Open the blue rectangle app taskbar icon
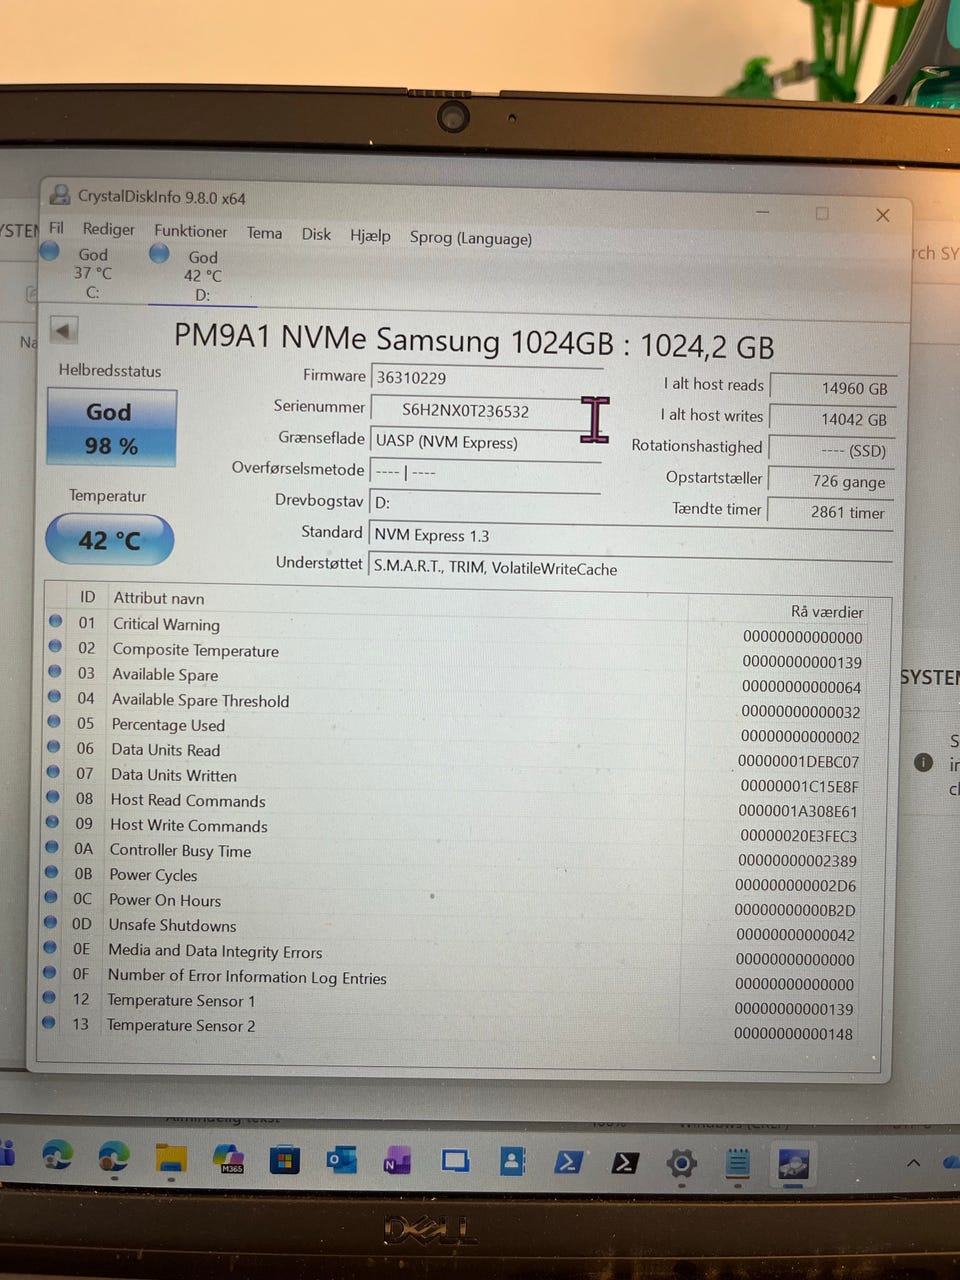 [x=455, y=1161]
